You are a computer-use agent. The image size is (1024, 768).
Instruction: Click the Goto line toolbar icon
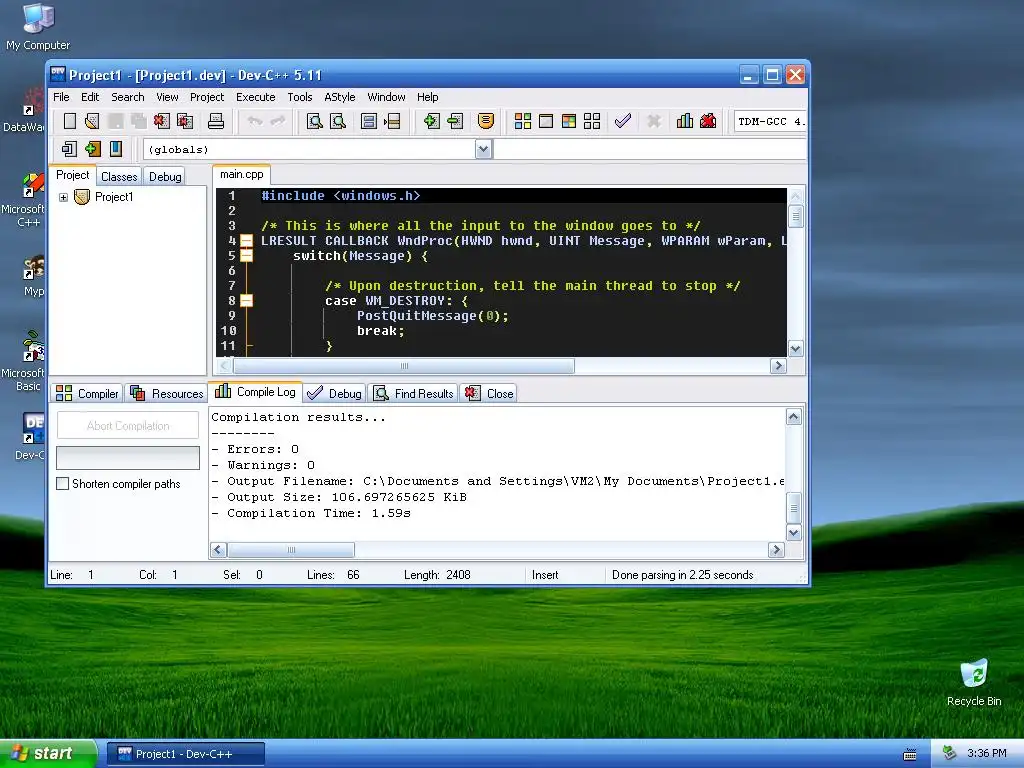pyautogui.click(x=392, y=121)
